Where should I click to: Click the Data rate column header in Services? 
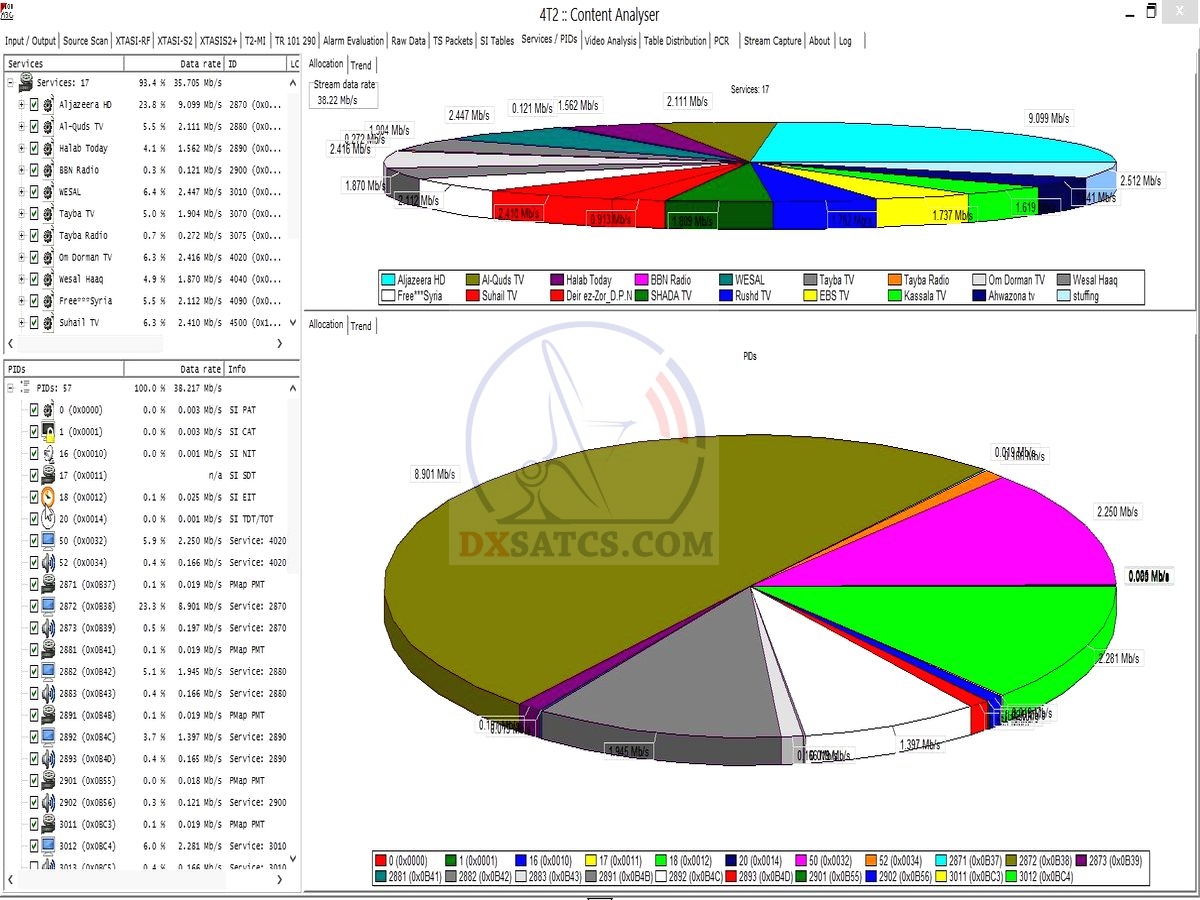point(173,63)
